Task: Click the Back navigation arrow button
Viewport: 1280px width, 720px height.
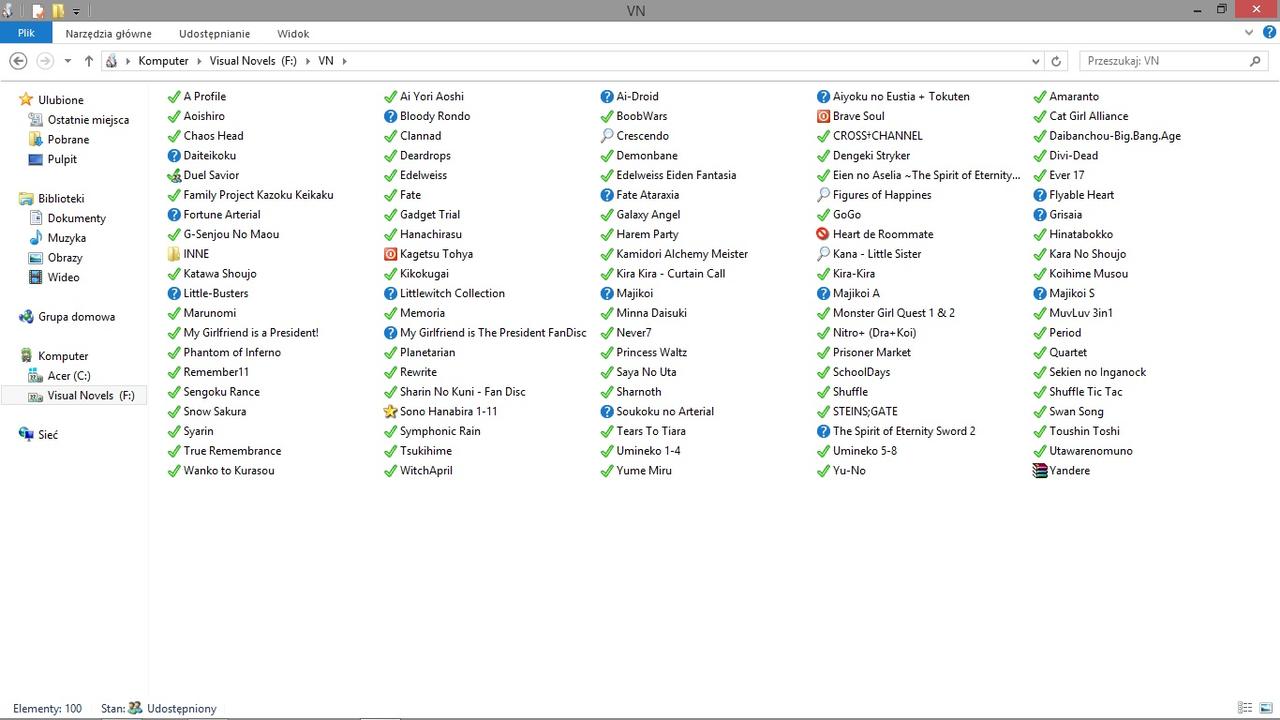Action: pyautogui.click(x=18, y=61)
